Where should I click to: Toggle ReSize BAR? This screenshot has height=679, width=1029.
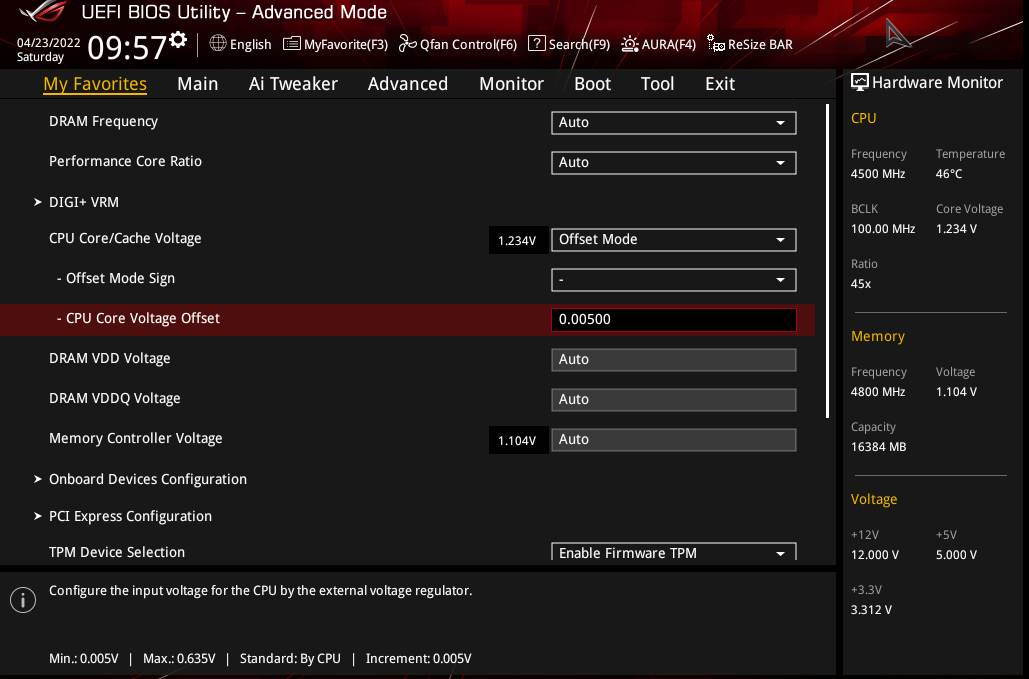click(760, 44)
